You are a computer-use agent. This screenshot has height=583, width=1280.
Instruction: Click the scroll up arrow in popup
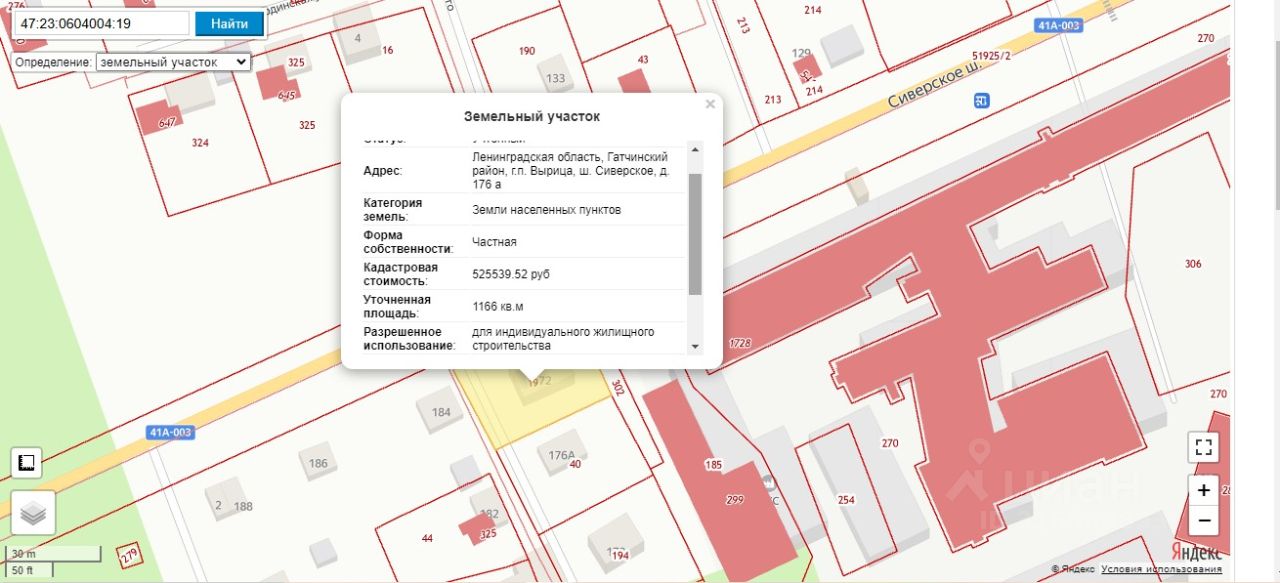(695, 149)
